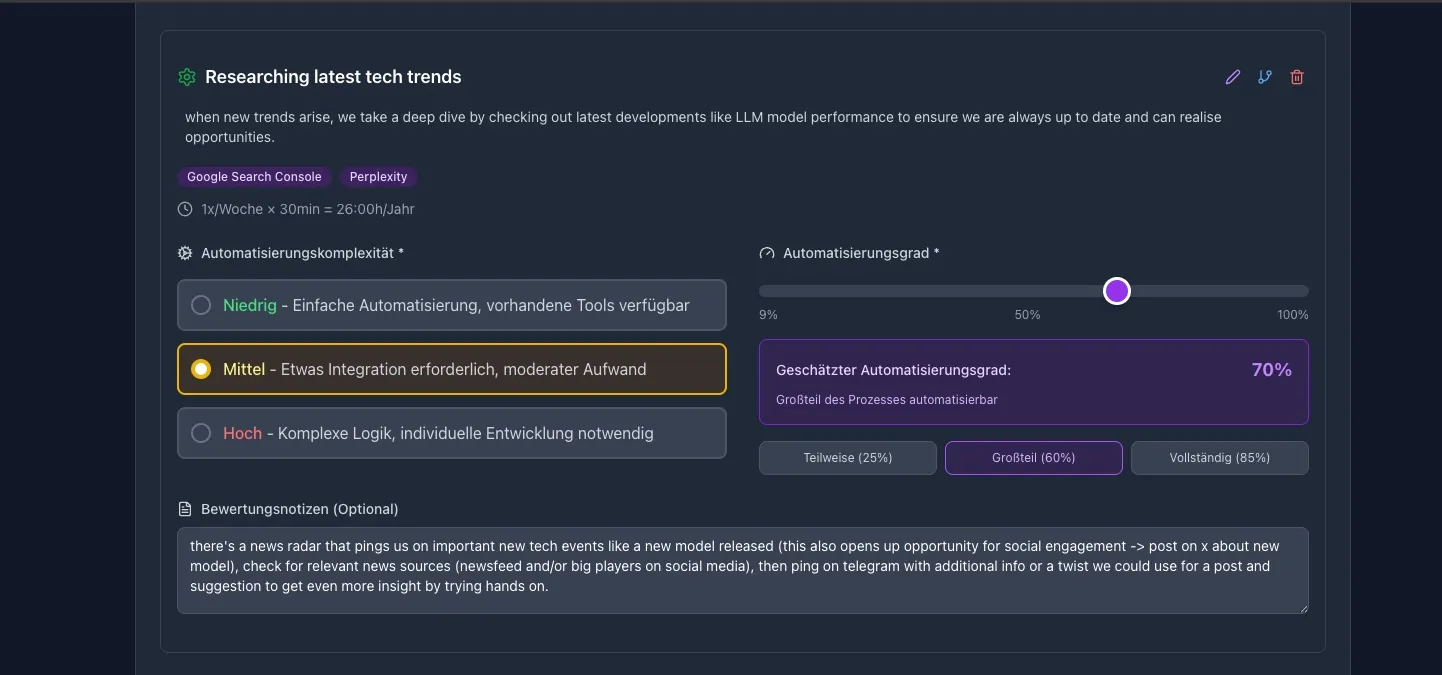Image resolution: width=1442 pixels, height=675 pixels.
Task: Select the Niedrig complexity radio option
Action: 452,305
